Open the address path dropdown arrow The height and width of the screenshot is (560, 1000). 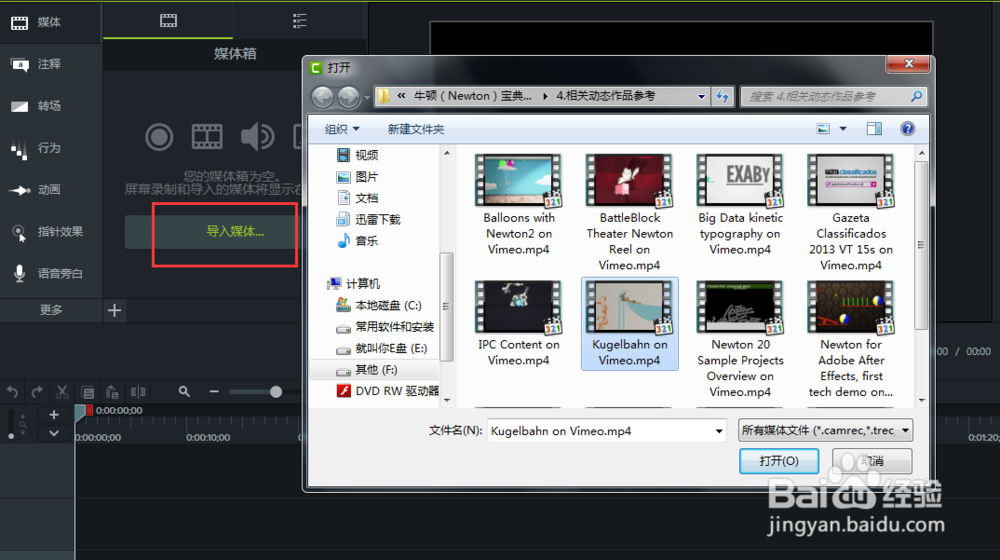point(701,96)
